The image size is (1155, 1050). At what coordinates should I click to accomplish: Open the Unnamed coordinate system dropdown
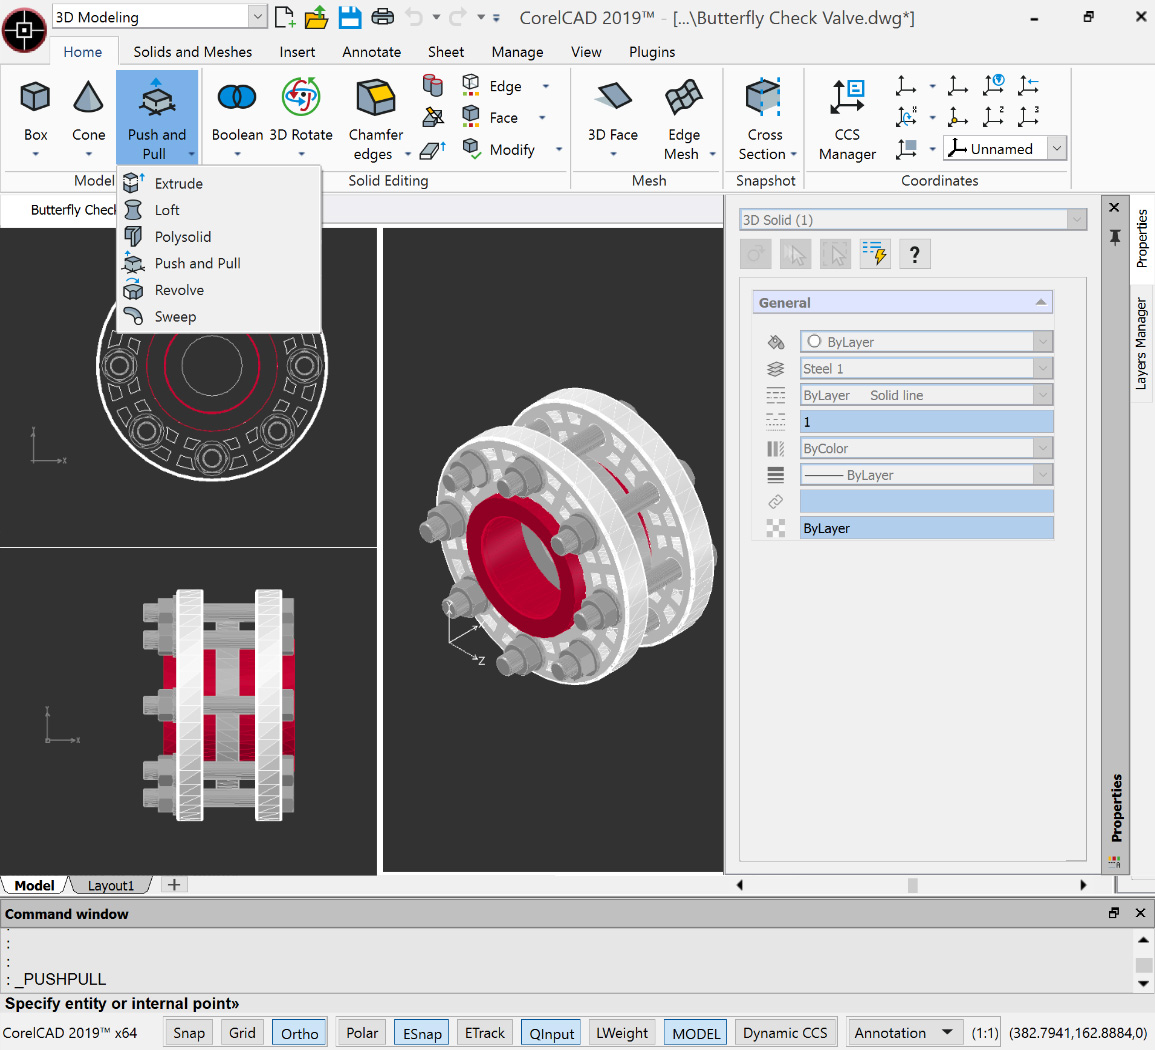click(1056, 149)
